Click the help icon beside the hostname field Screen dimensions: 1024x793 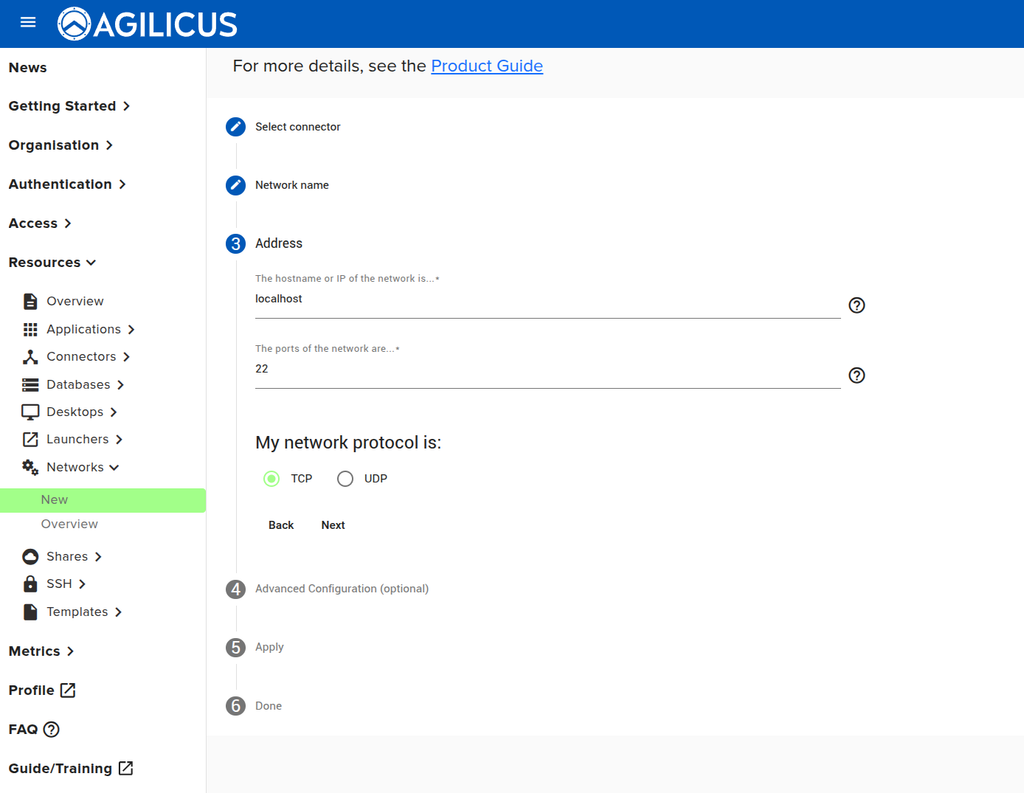856,305
